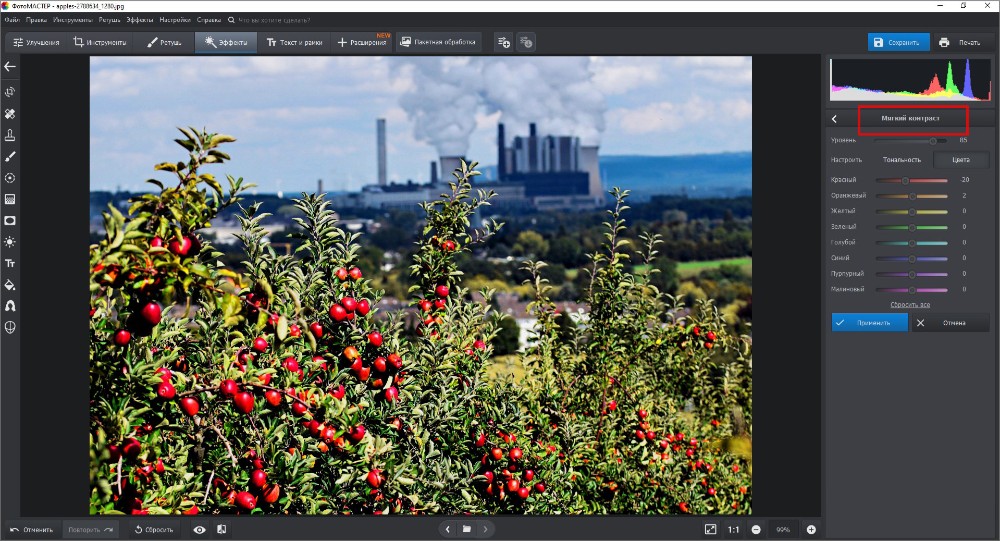
Task: Switch to the Тональность settings tab
Action: (901, 159)
